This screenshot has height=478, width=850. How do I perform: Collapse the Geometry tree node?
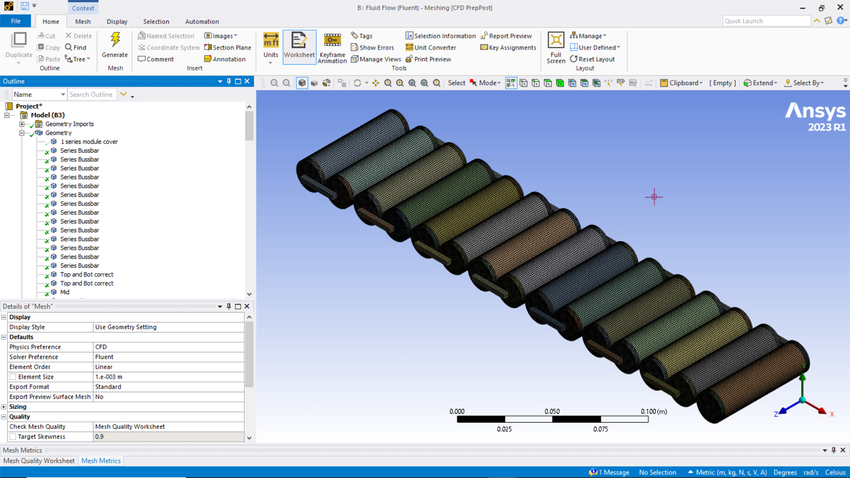point(21,133)
